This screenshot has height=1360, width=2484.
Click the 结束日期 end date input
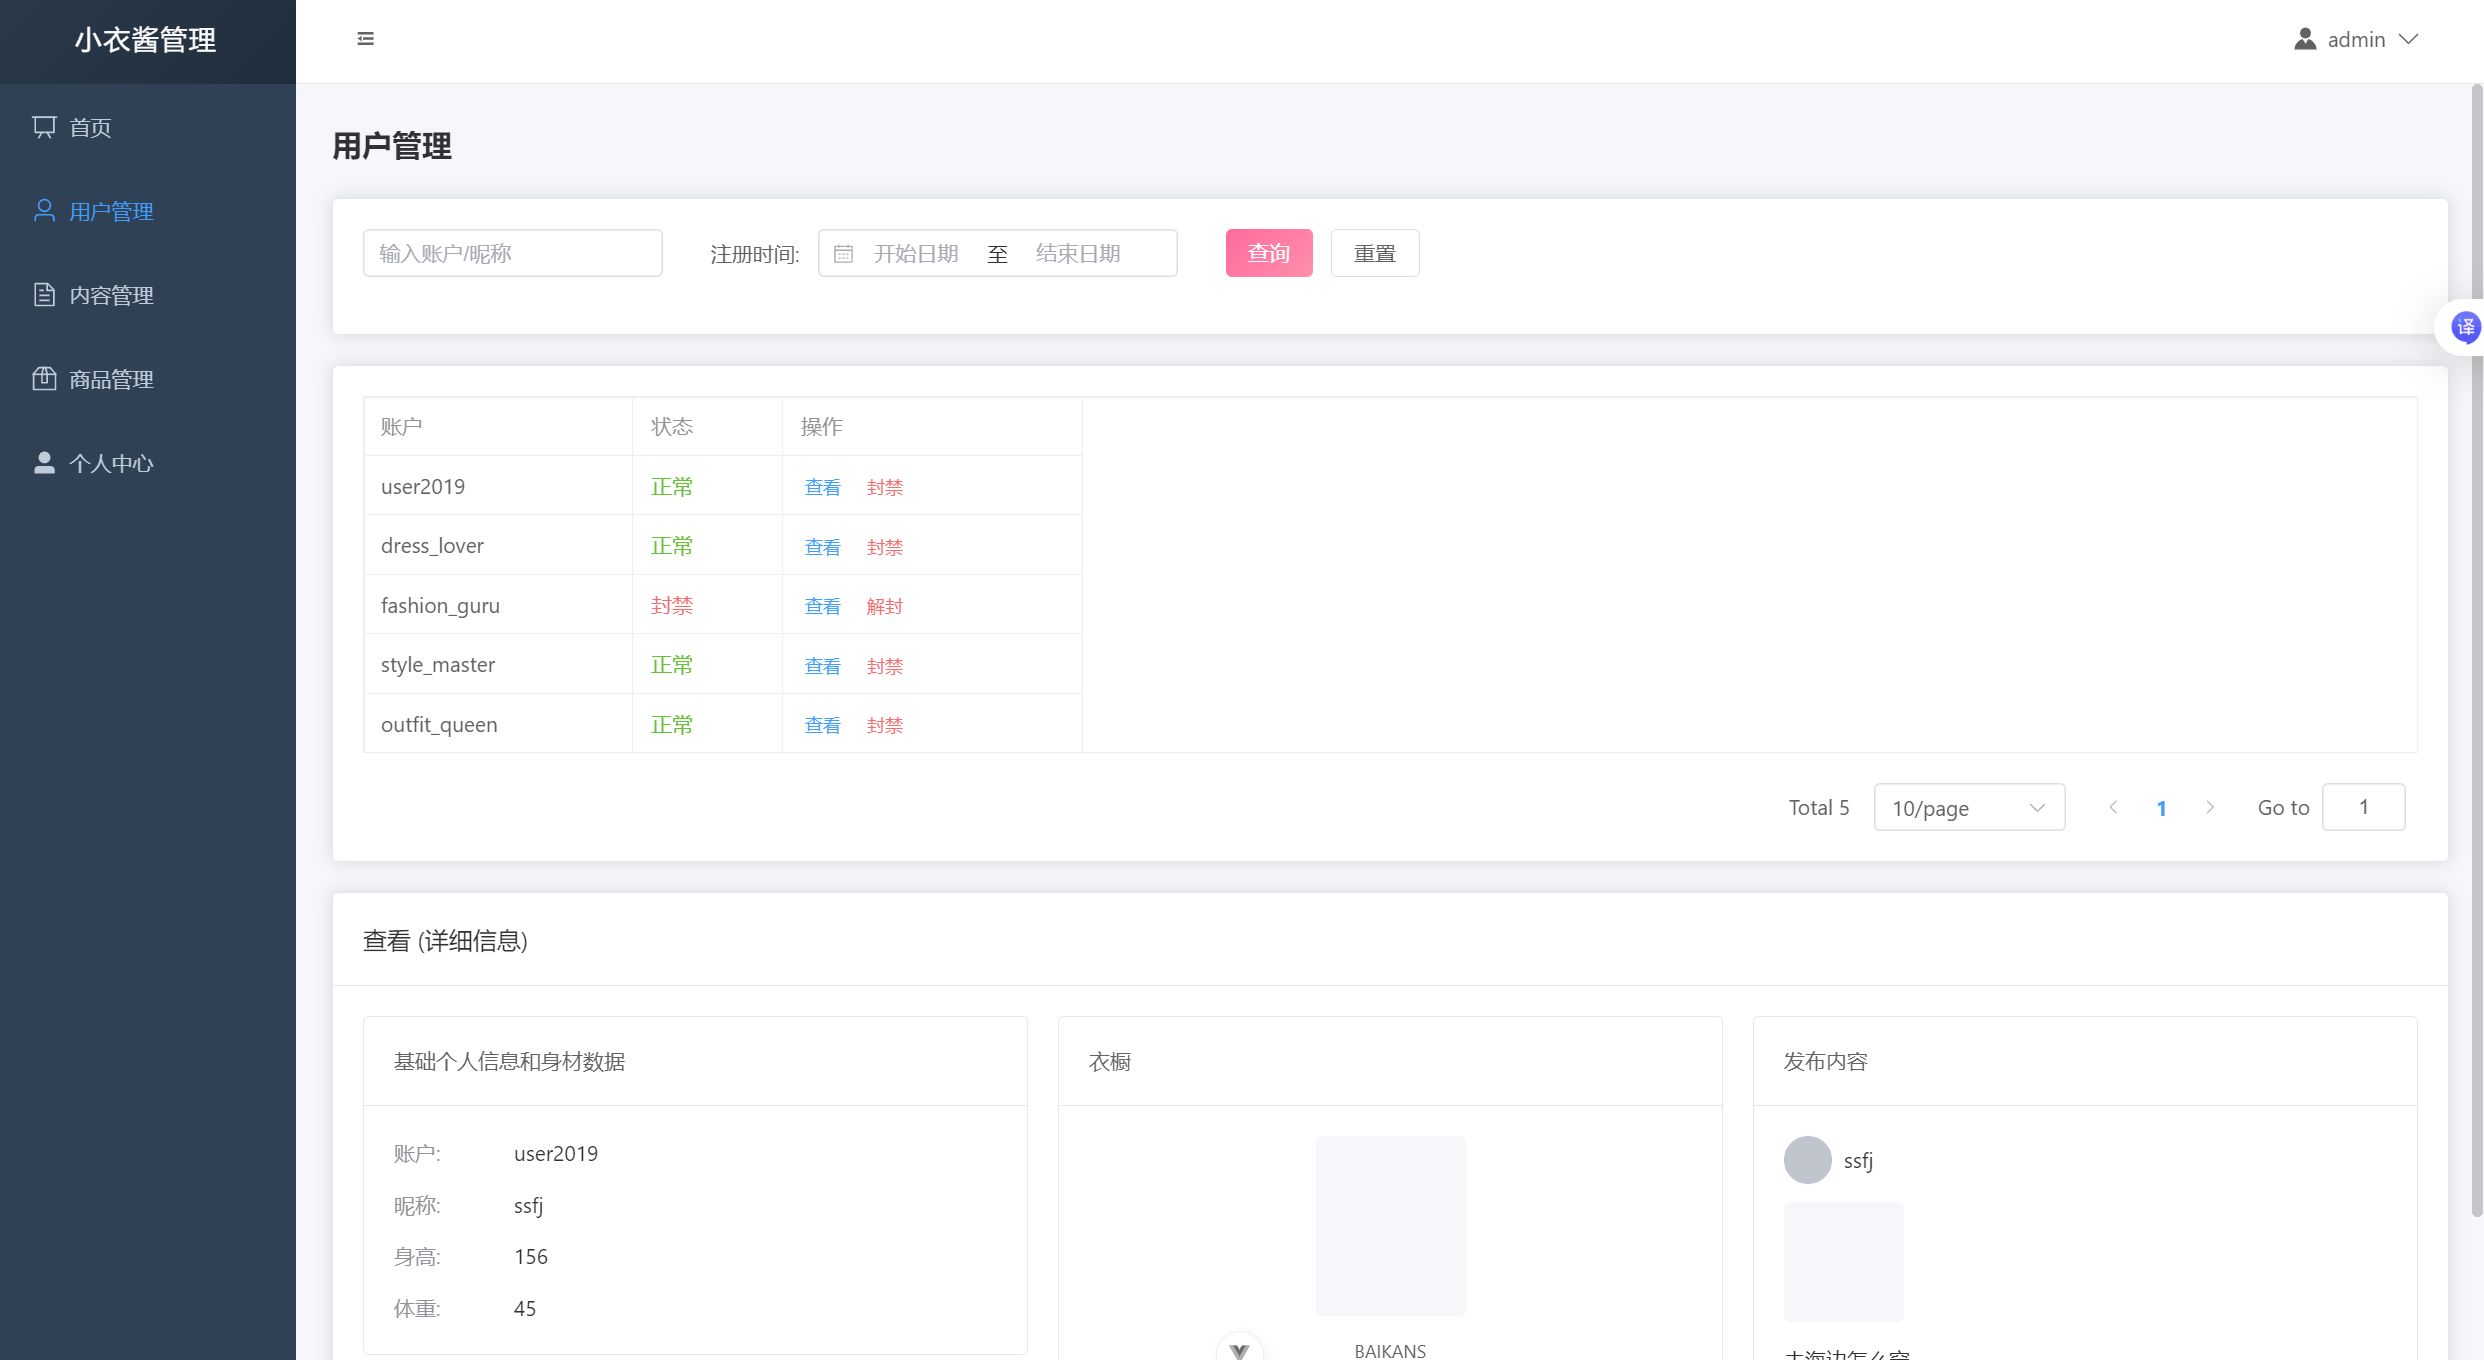pos(1078,254)
